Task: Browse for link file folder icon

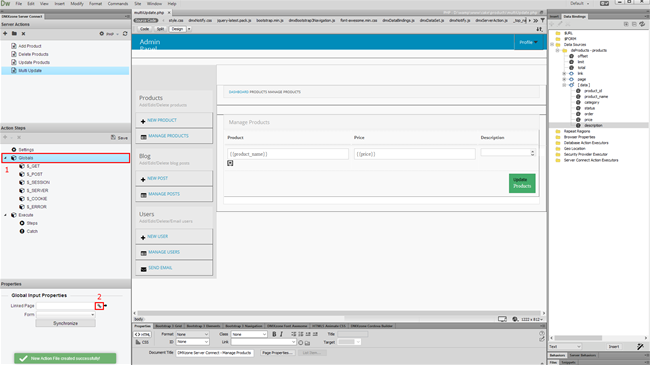Action: pyautogui.click(x=307, y=343)
